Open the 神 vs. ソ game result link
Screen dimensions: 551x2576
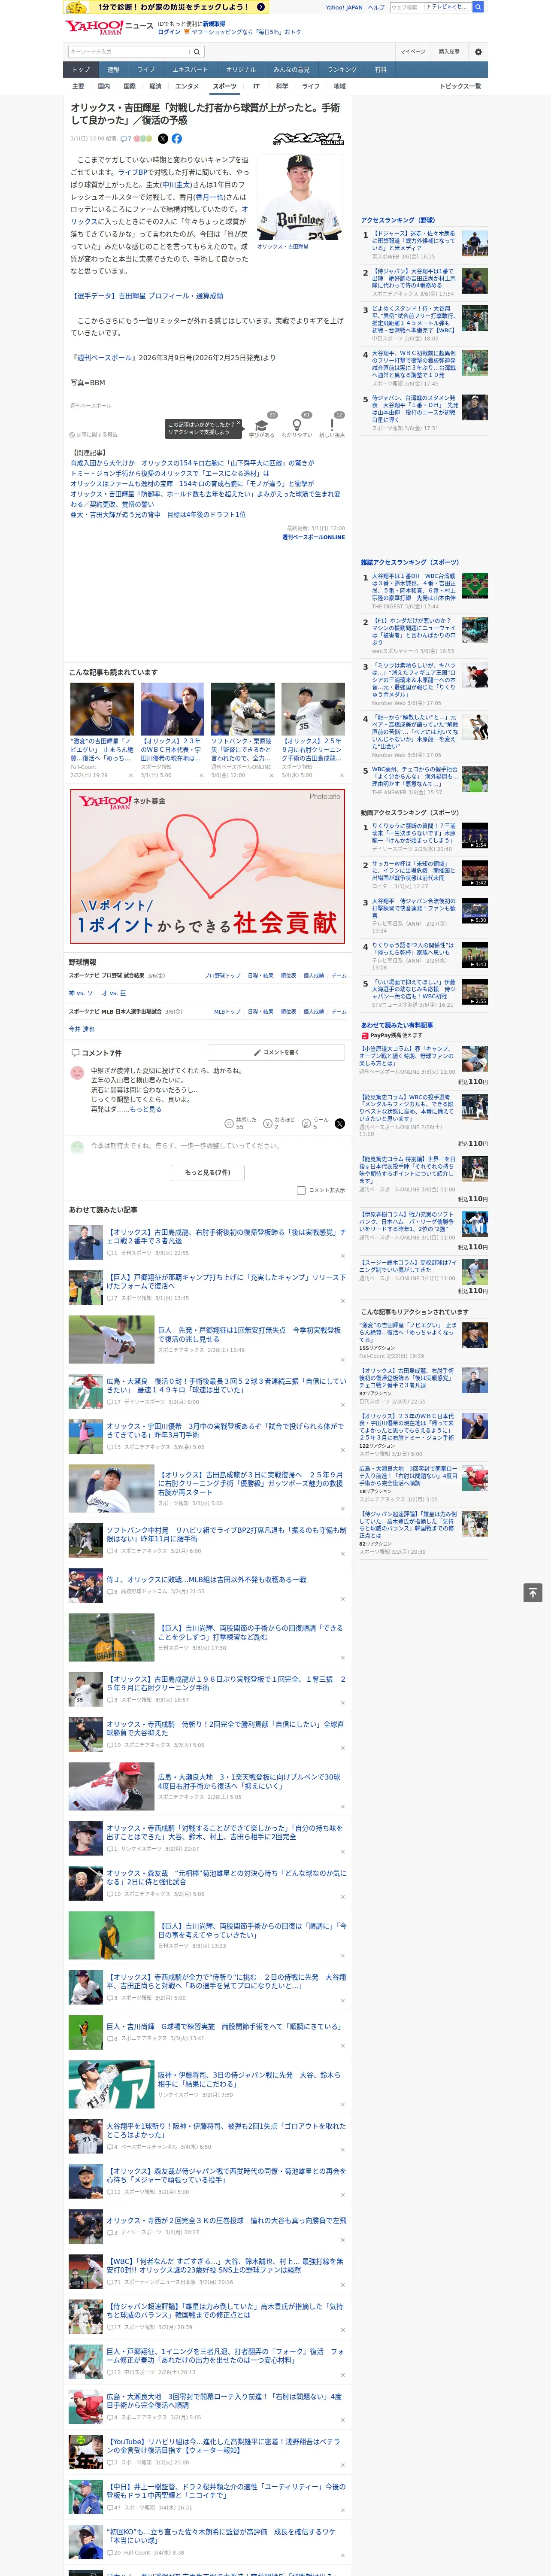click(x=81, y=993)
